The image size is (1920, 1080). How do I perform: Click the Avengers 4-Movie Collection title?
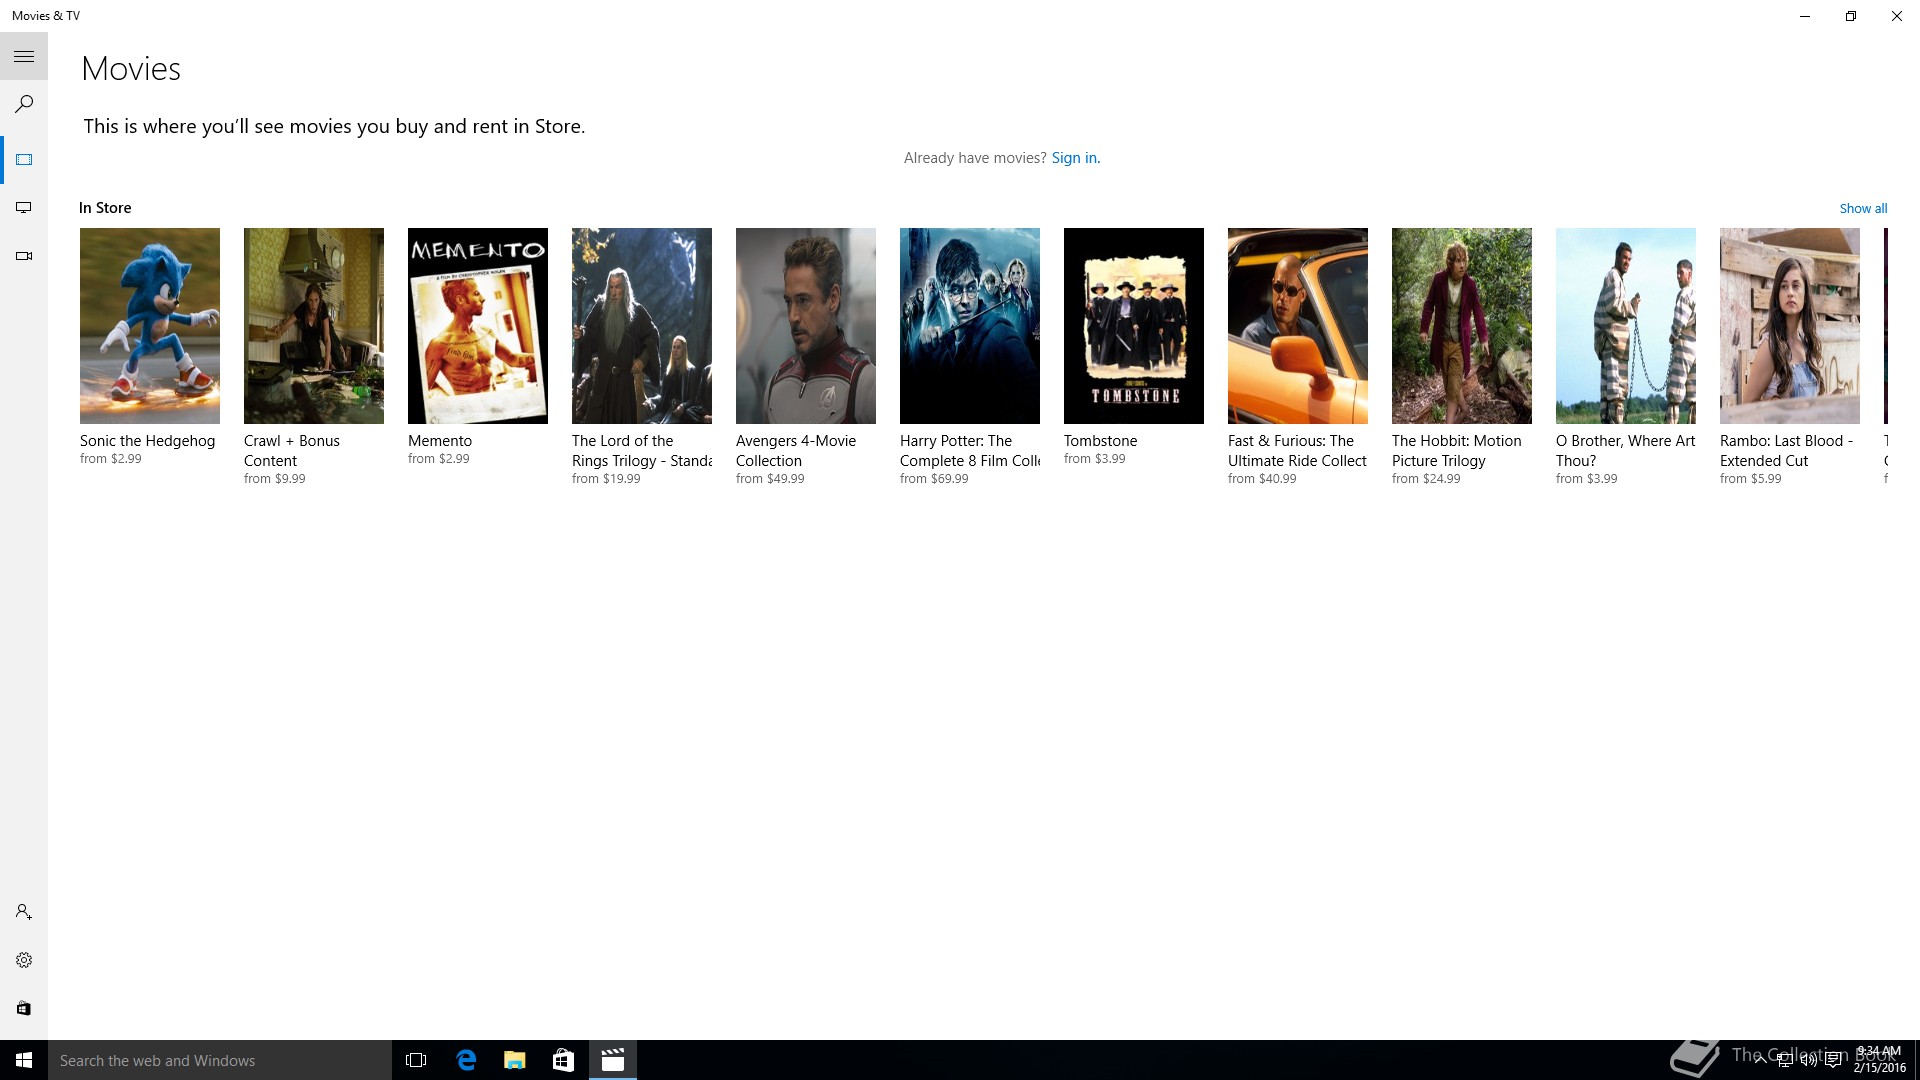click(796, 451)
